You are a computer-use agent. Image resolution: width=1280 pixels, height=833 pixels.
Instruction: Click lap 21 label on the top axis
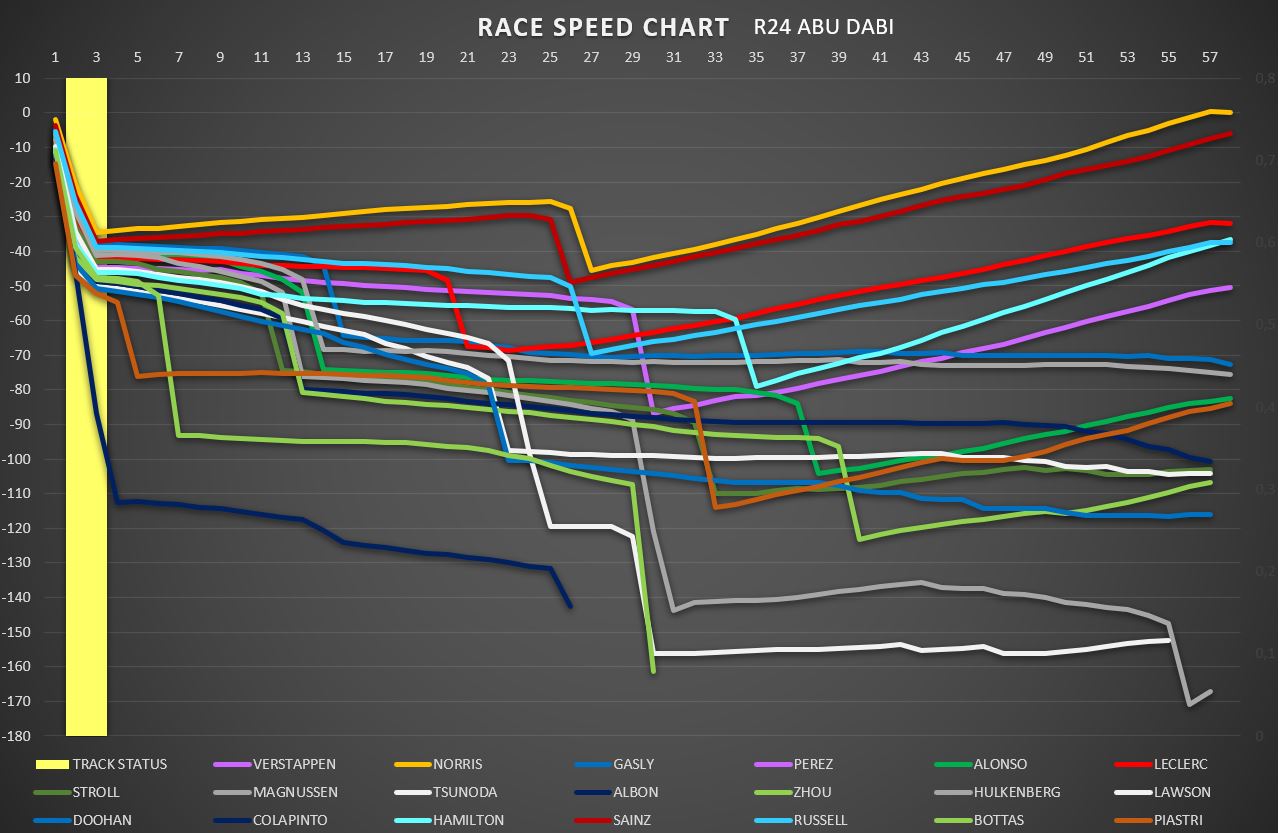[x=467, y=57]
